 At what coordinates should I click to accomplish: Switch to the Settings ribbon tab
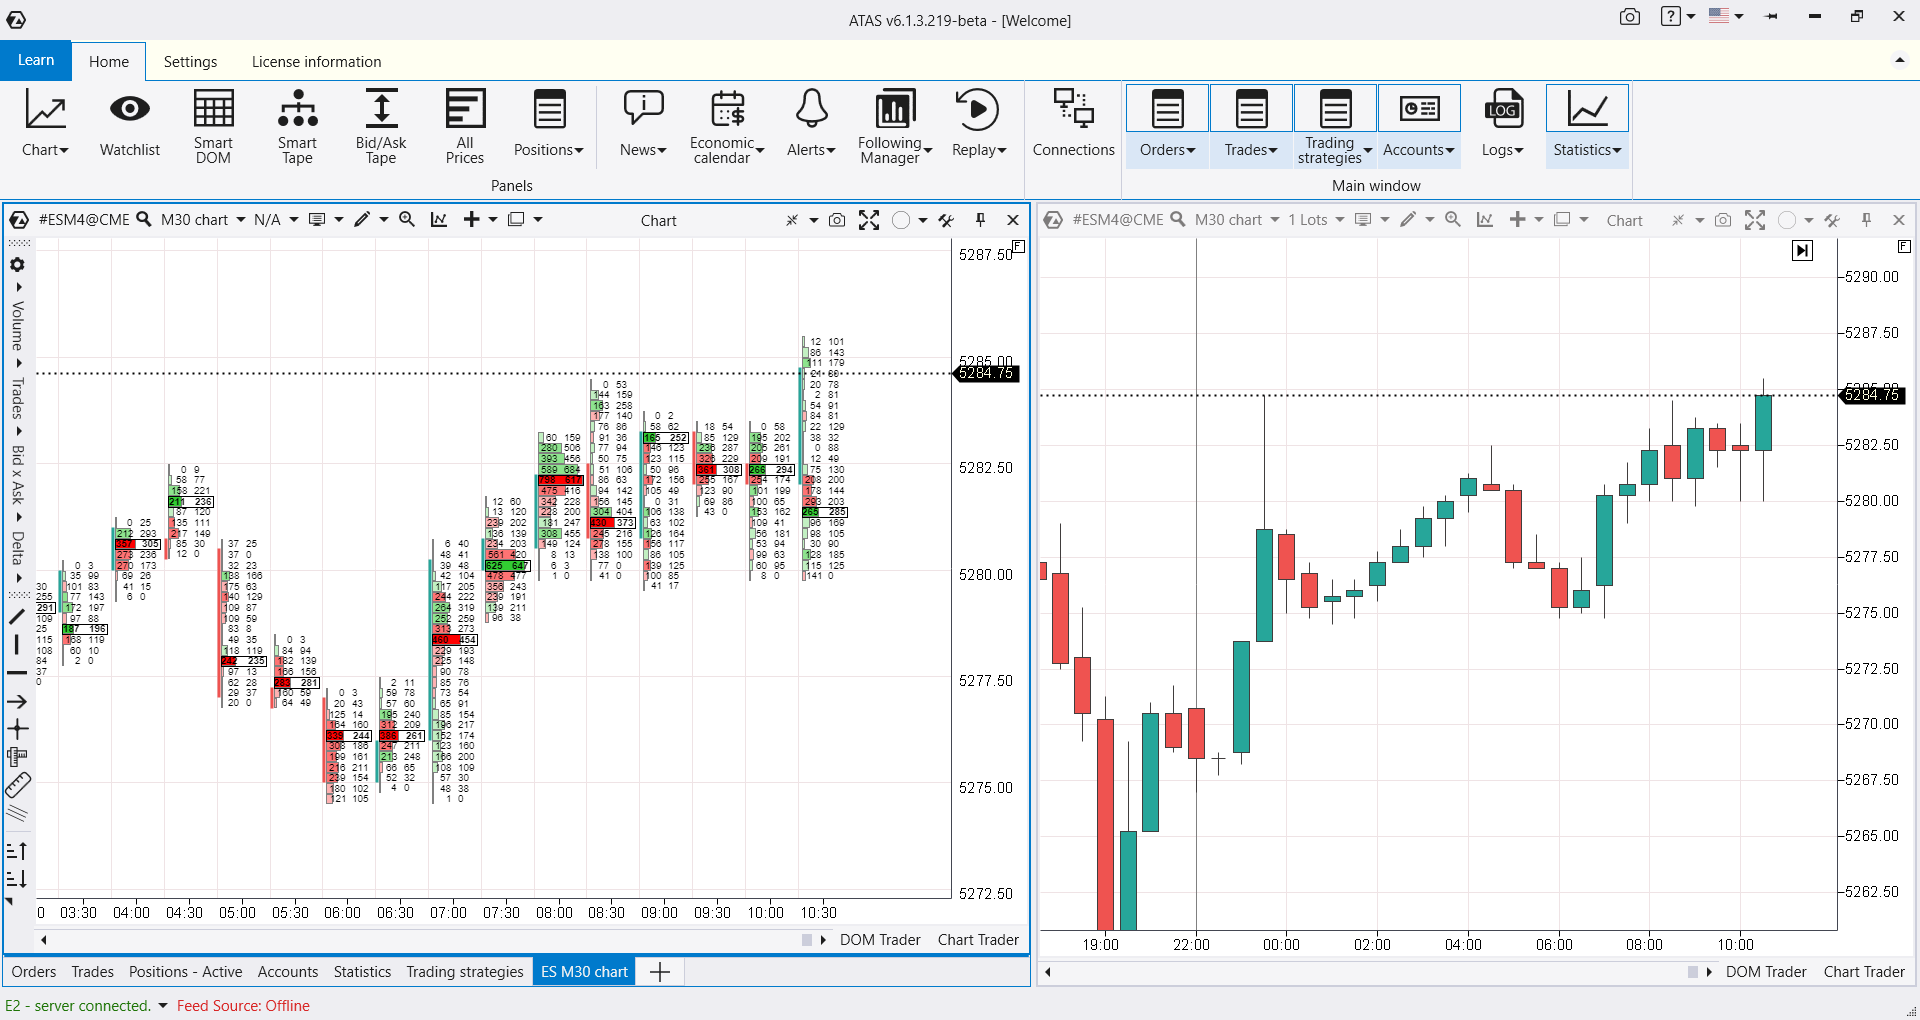pyautogui.click(x=190, y=62)
